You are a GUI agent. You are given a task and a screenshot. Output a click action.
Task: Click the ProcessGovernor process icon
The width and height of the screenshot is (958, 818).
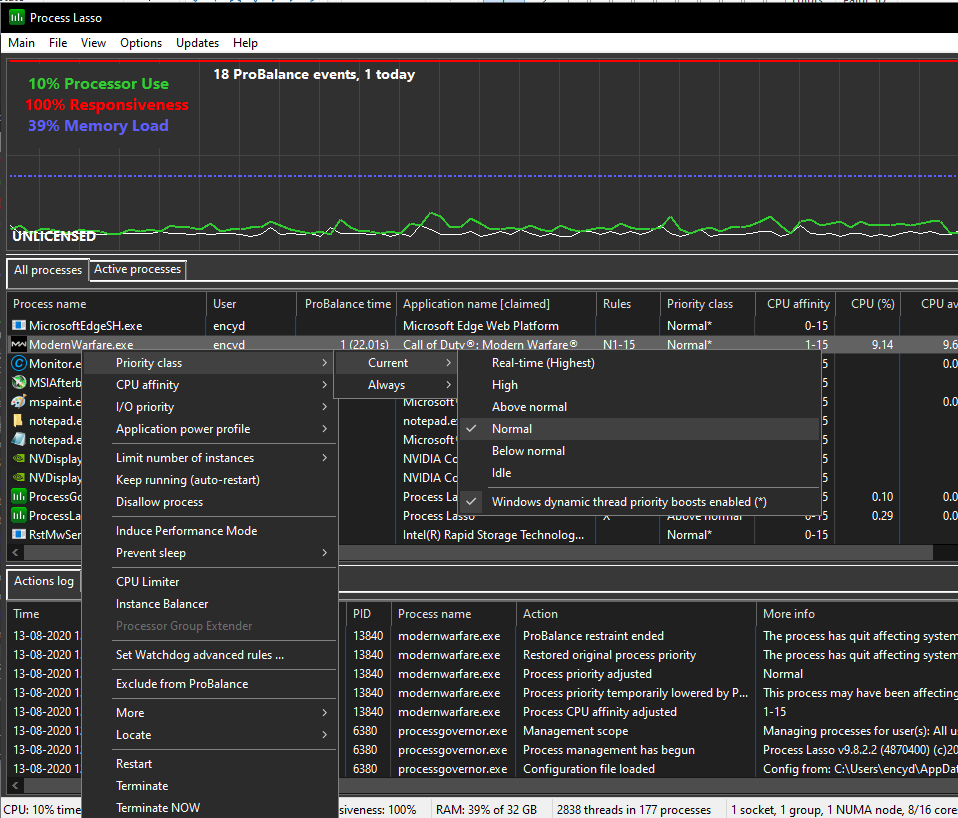tap(19, 497)
